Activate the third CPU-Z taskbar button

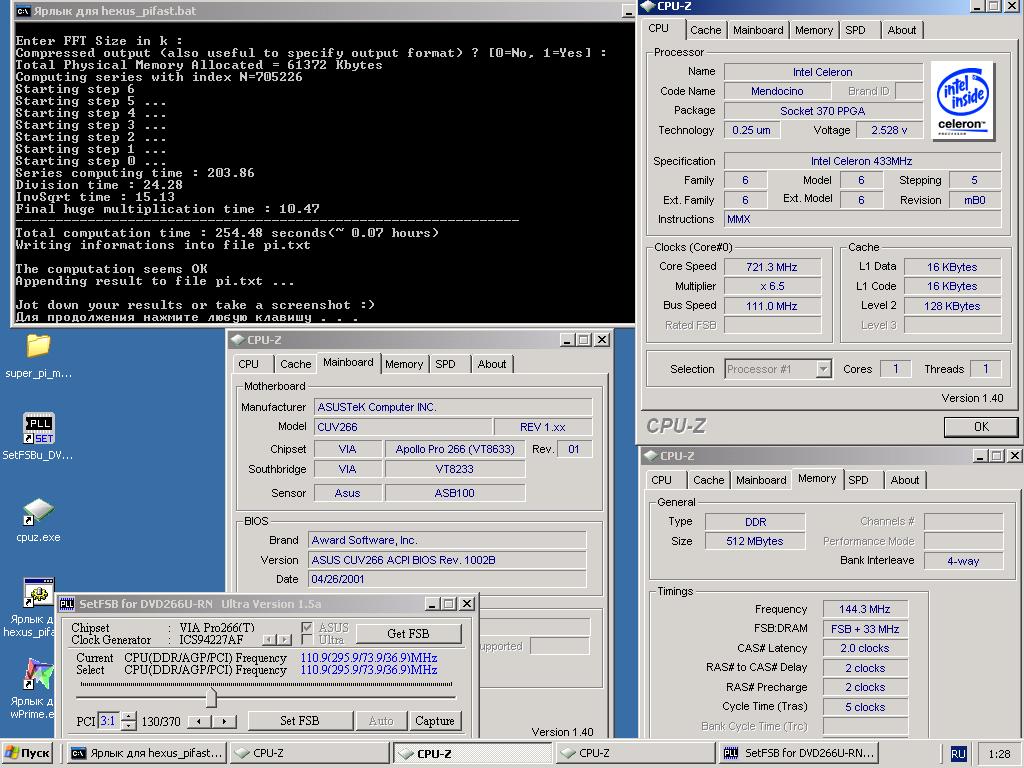[636, 753]
